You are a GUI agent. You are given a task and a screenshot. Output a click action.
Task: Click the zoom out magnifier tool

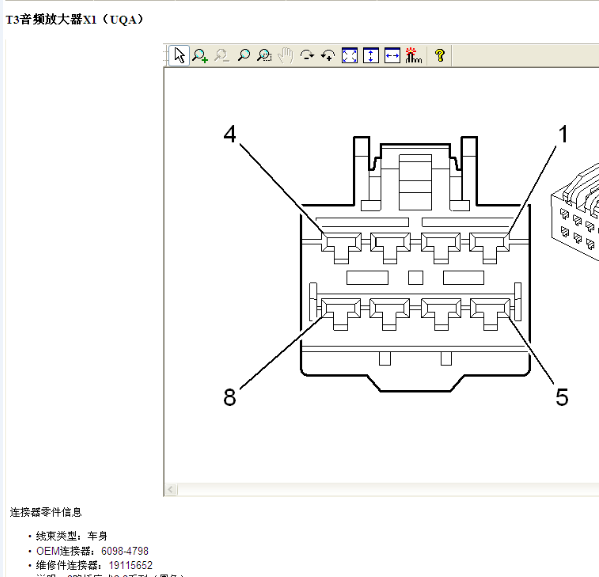222,56
